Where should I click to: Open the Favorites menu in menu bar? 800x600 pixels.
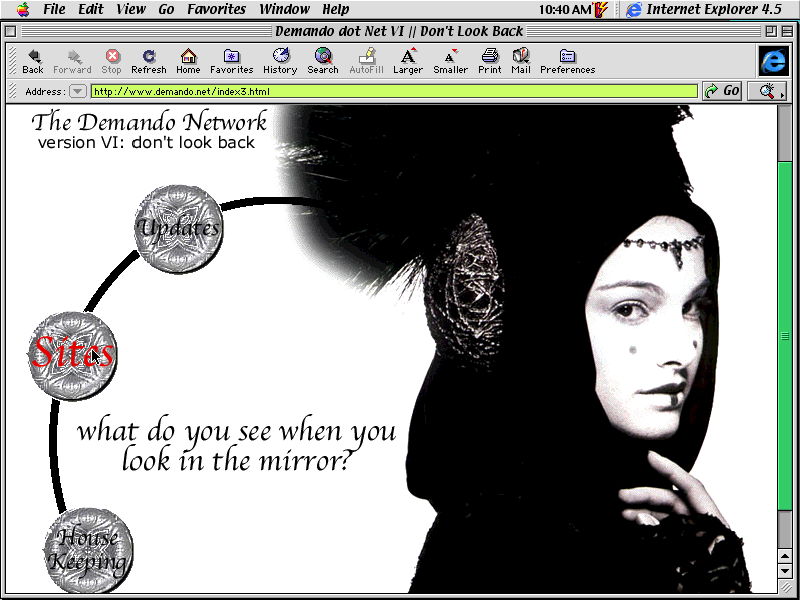[x=217, y=9]
